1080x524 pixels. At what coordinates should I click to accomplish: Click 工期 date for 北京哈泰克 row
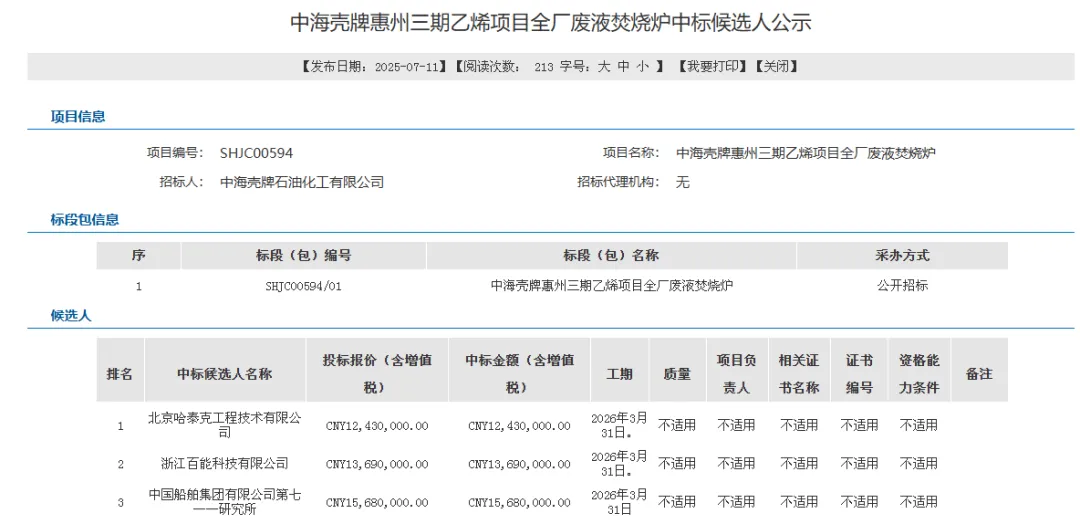tap(619, 425)
